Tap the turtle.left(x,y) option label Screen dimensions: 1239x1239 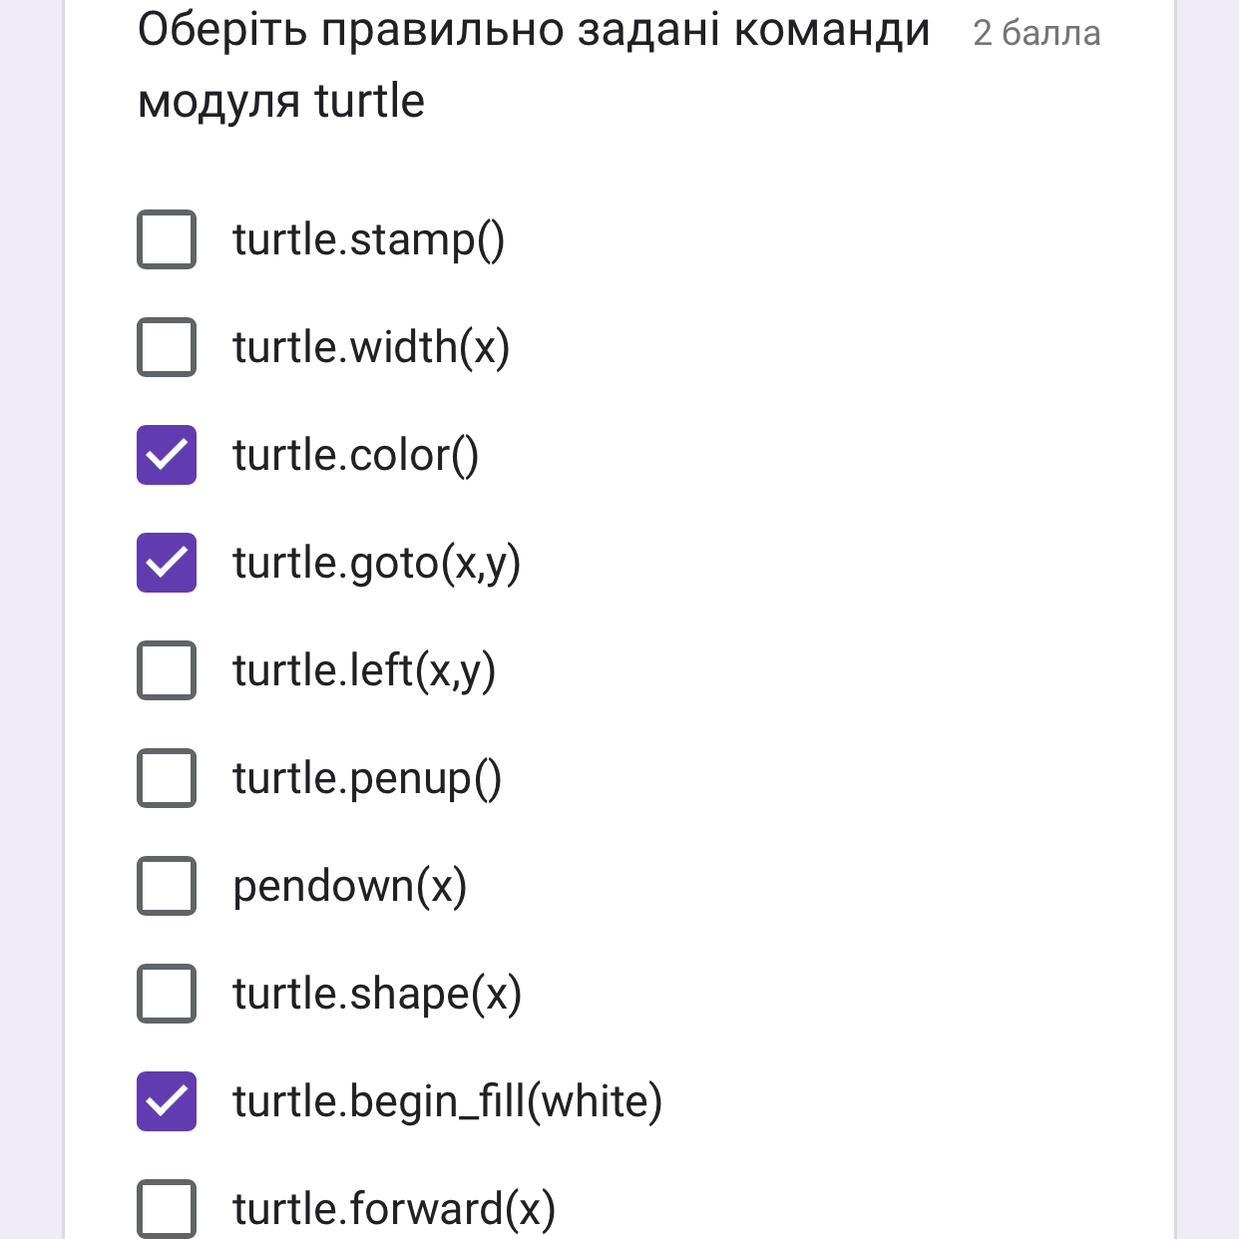pos(364,670)
